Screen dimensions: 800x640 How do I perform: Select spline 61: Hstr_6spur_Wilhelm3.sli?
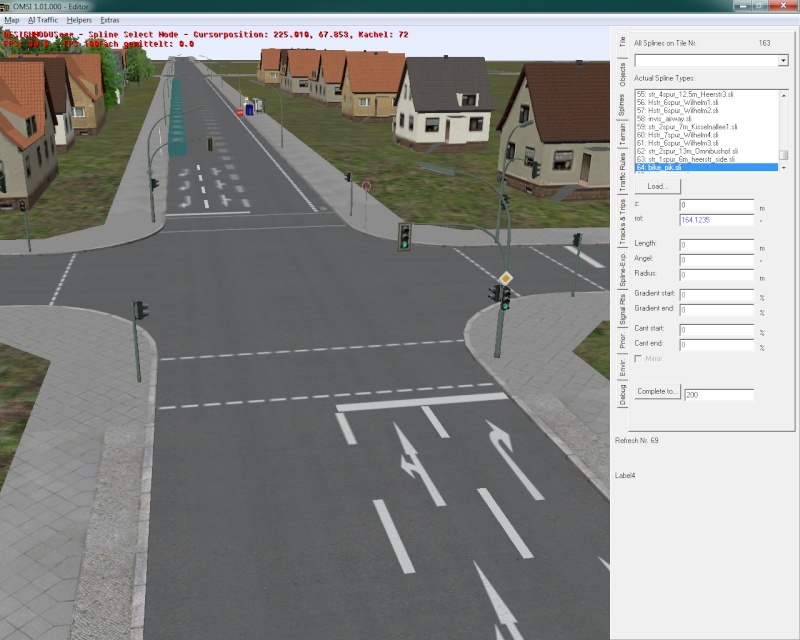(707, 143)
